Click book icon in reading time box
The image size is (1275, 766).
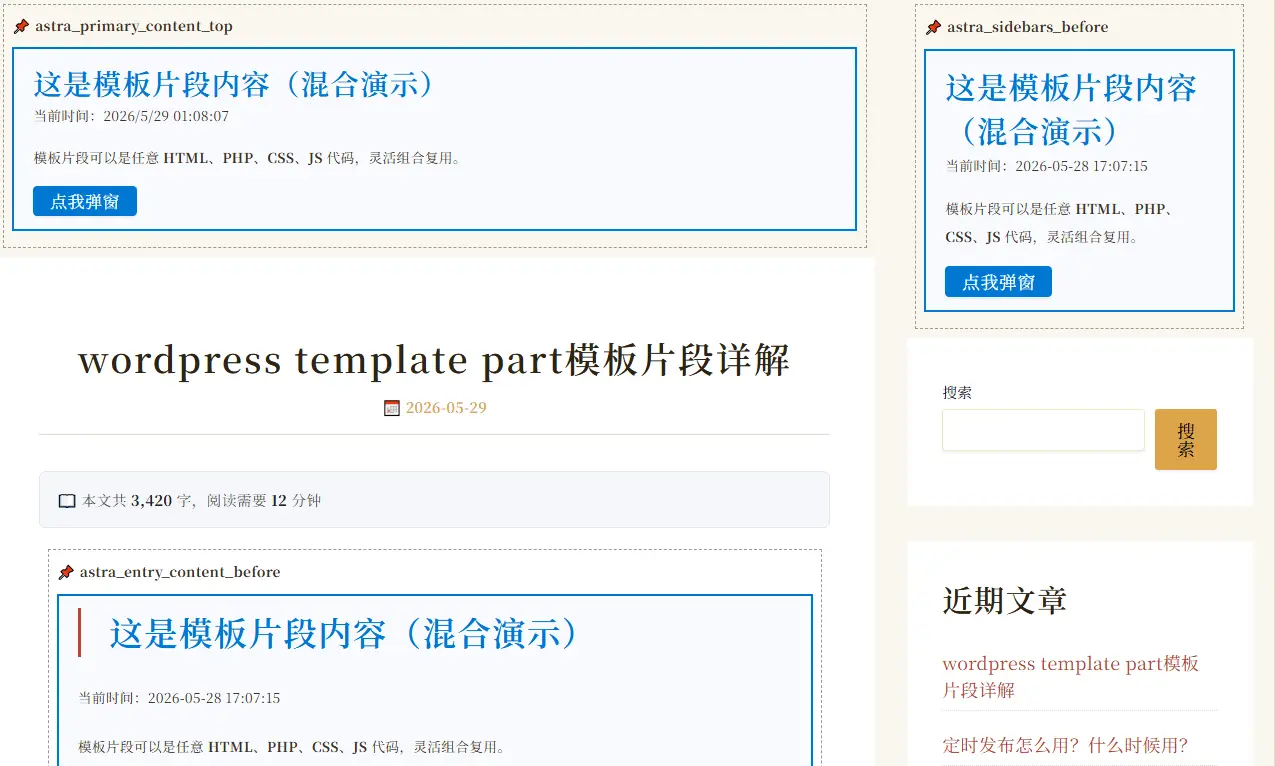click(67, 501)
